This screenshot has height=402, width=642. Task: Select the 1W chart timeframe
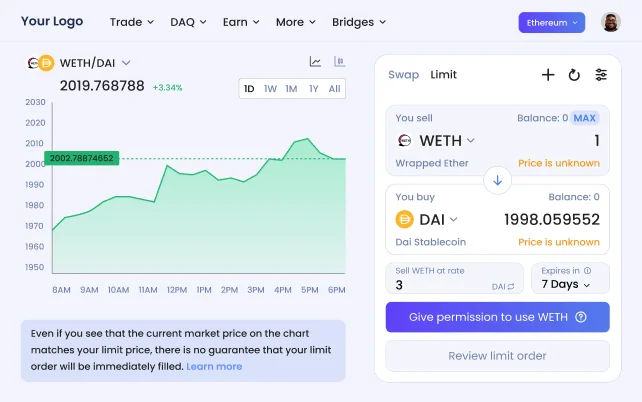pyautogui.click(x=270, y=89)
